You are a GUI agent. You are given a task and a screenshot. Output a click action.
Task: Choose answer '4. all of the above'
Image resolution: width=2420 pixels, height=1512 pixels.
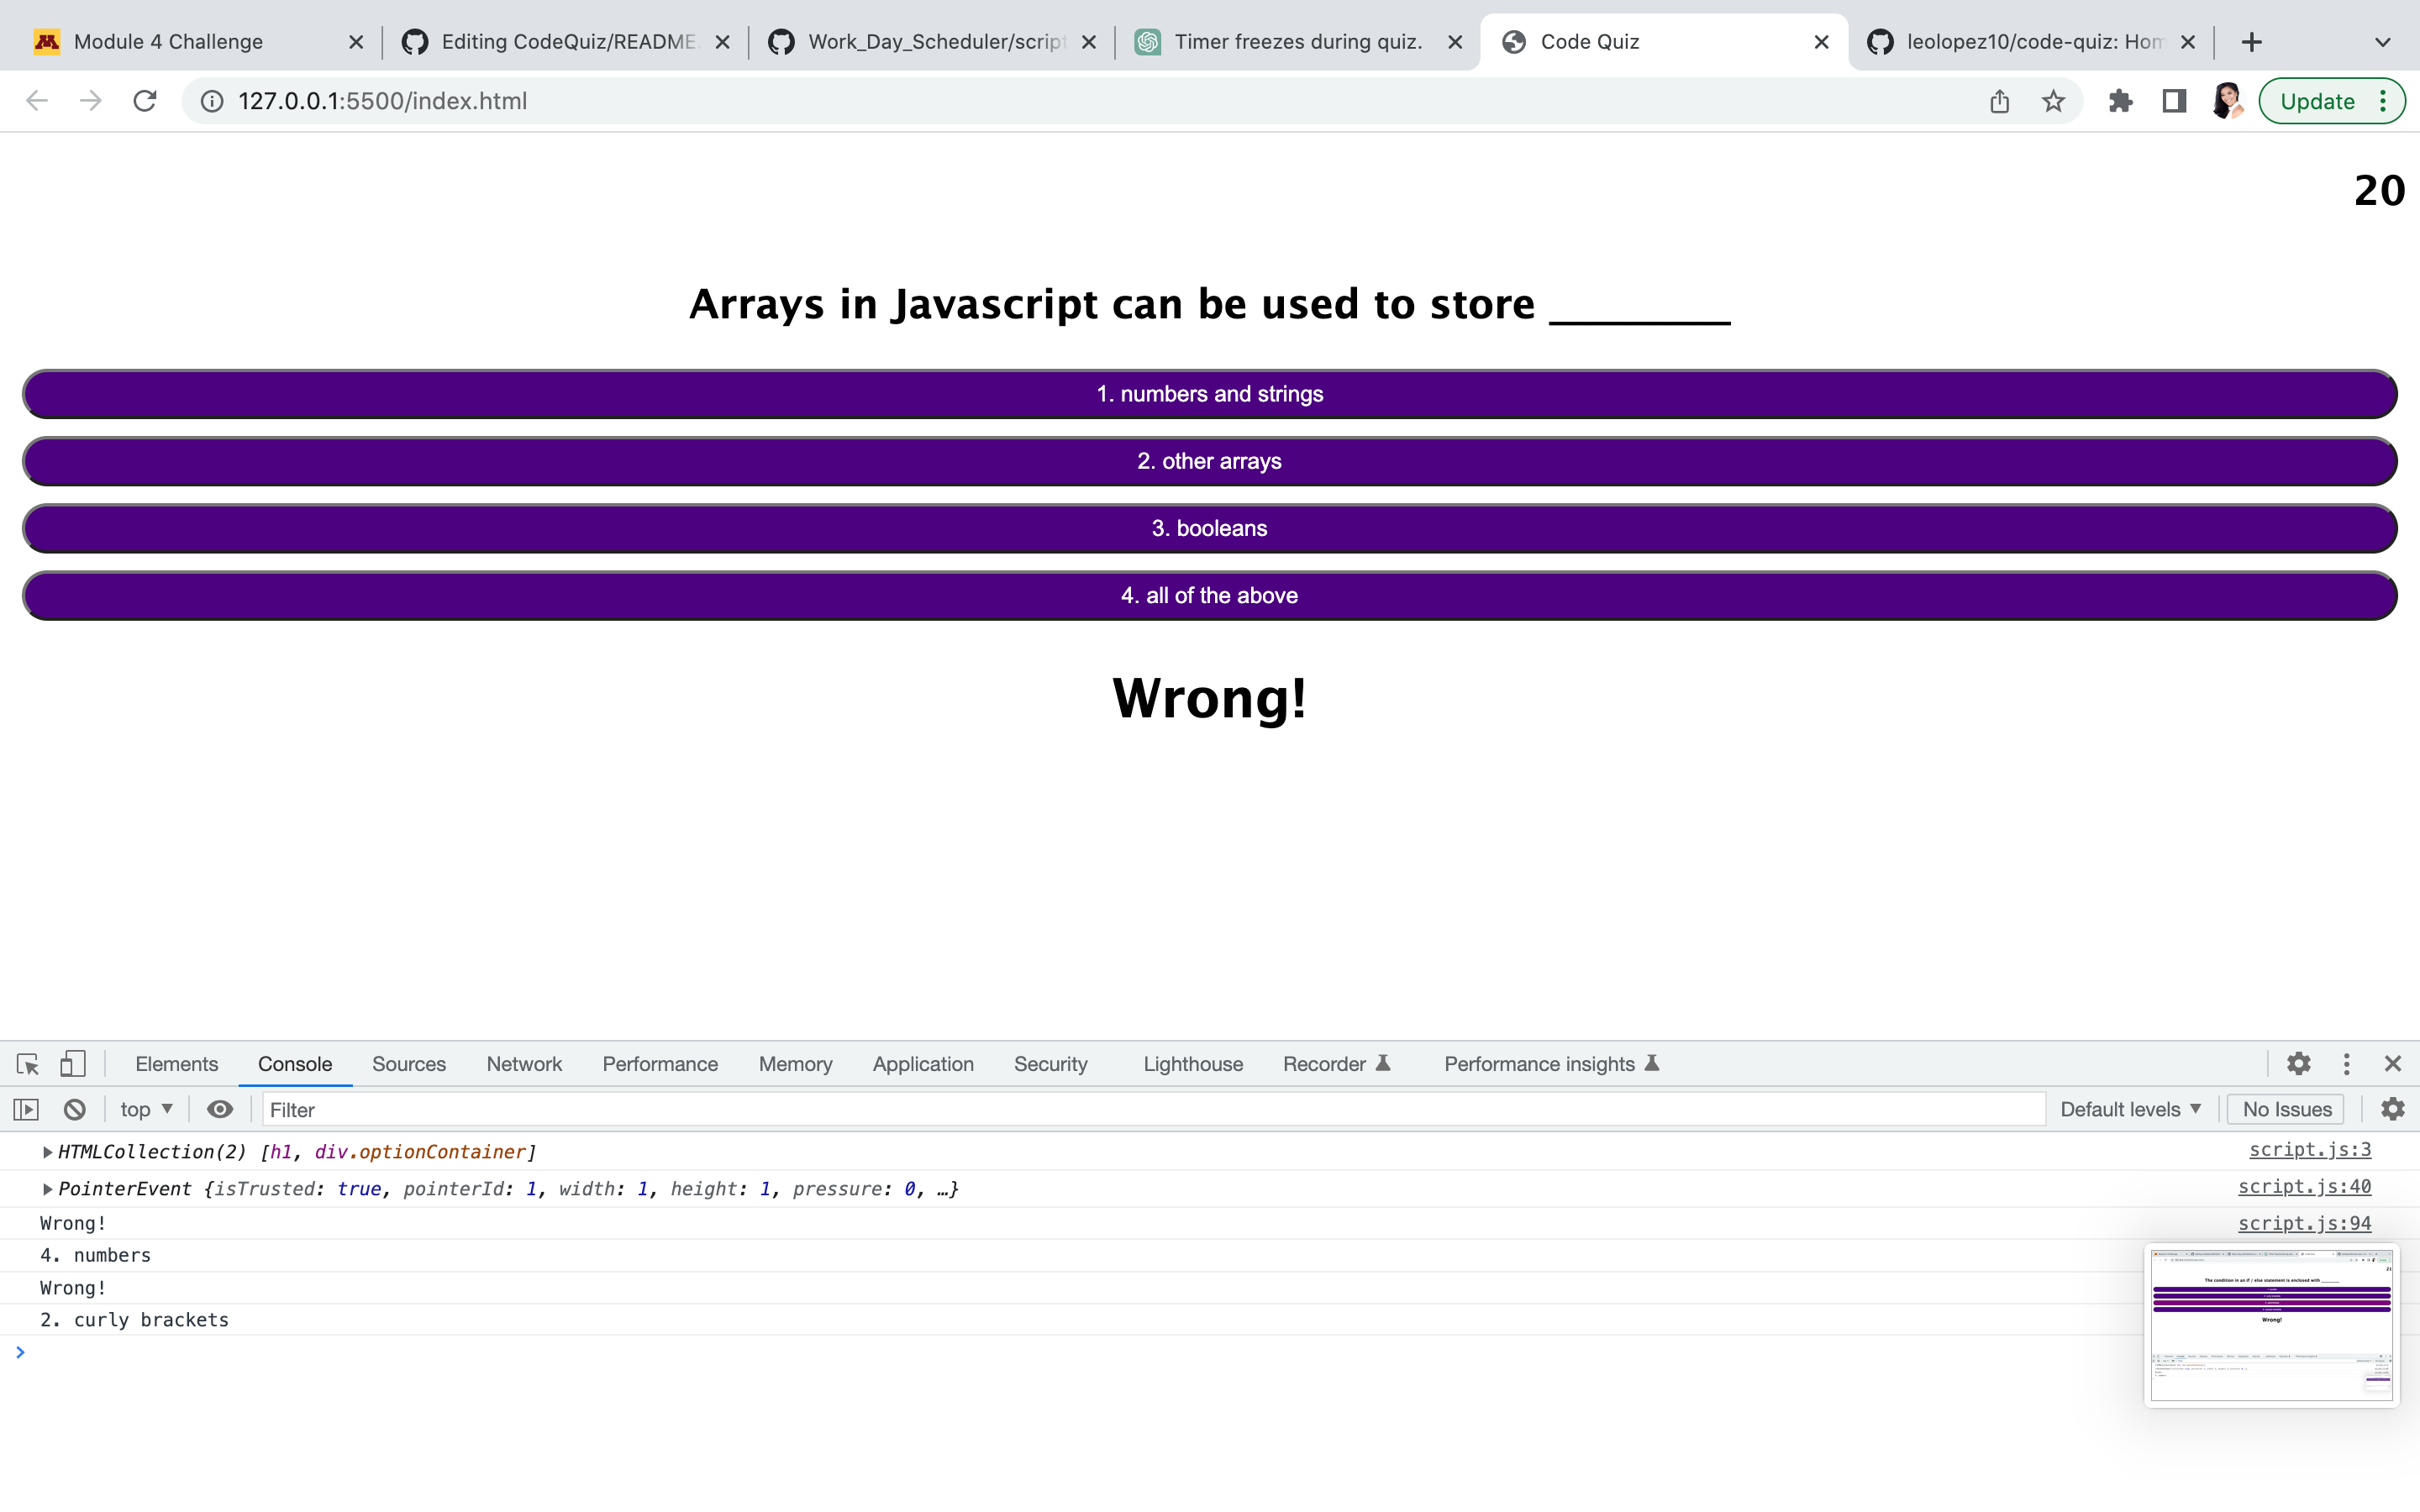tap(1210, 595)
